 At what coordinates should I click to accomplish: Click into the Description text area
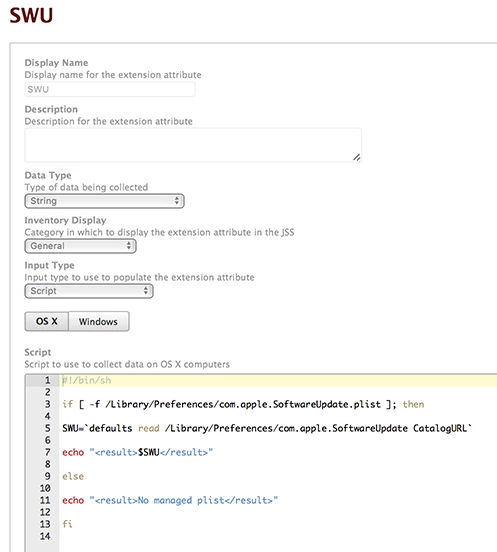coord(193,145)
